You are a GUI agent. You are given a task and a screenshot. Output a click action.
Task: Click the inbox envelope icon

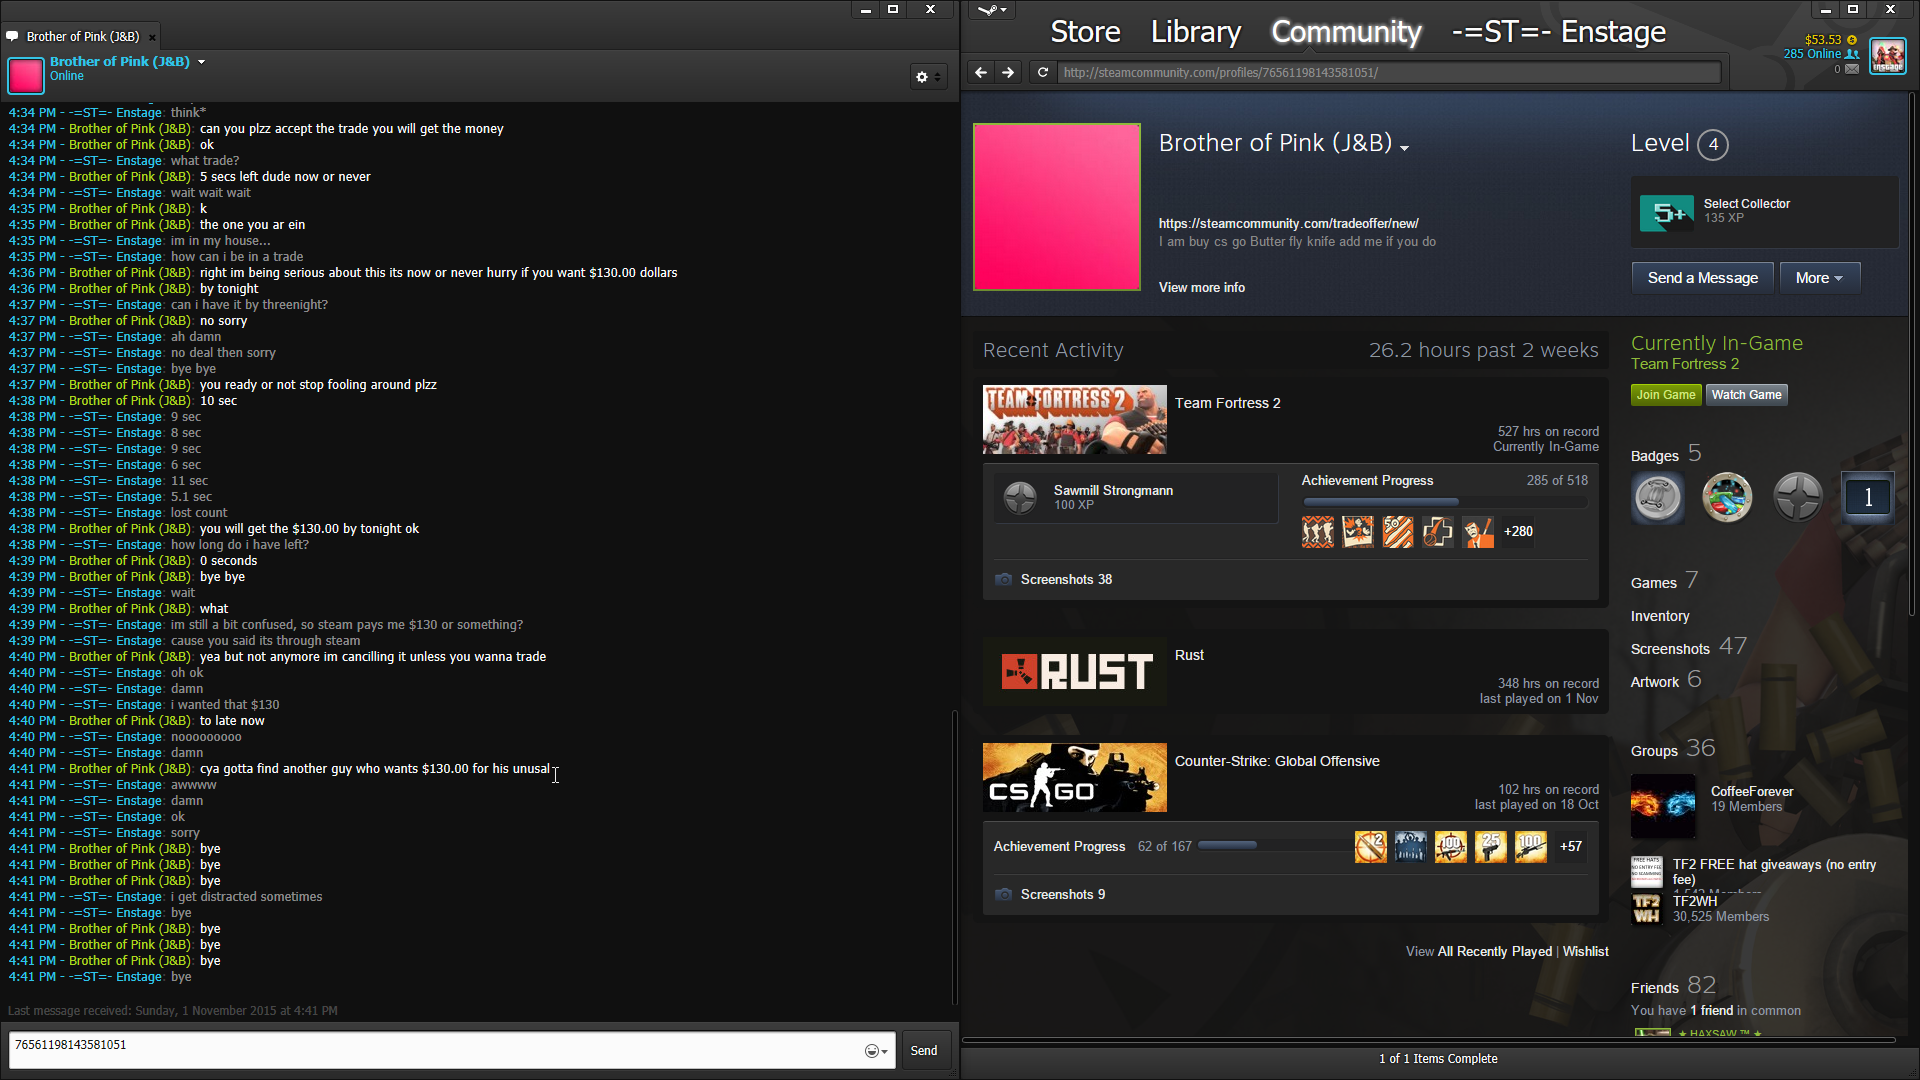point(1852,69)
